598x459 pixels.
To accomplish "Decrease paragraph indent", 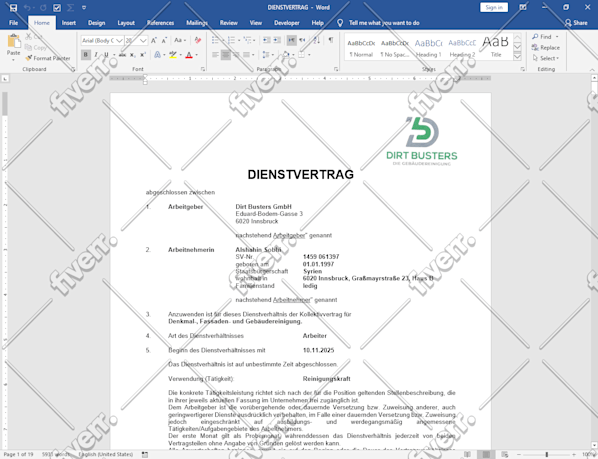I will [267, 40].
